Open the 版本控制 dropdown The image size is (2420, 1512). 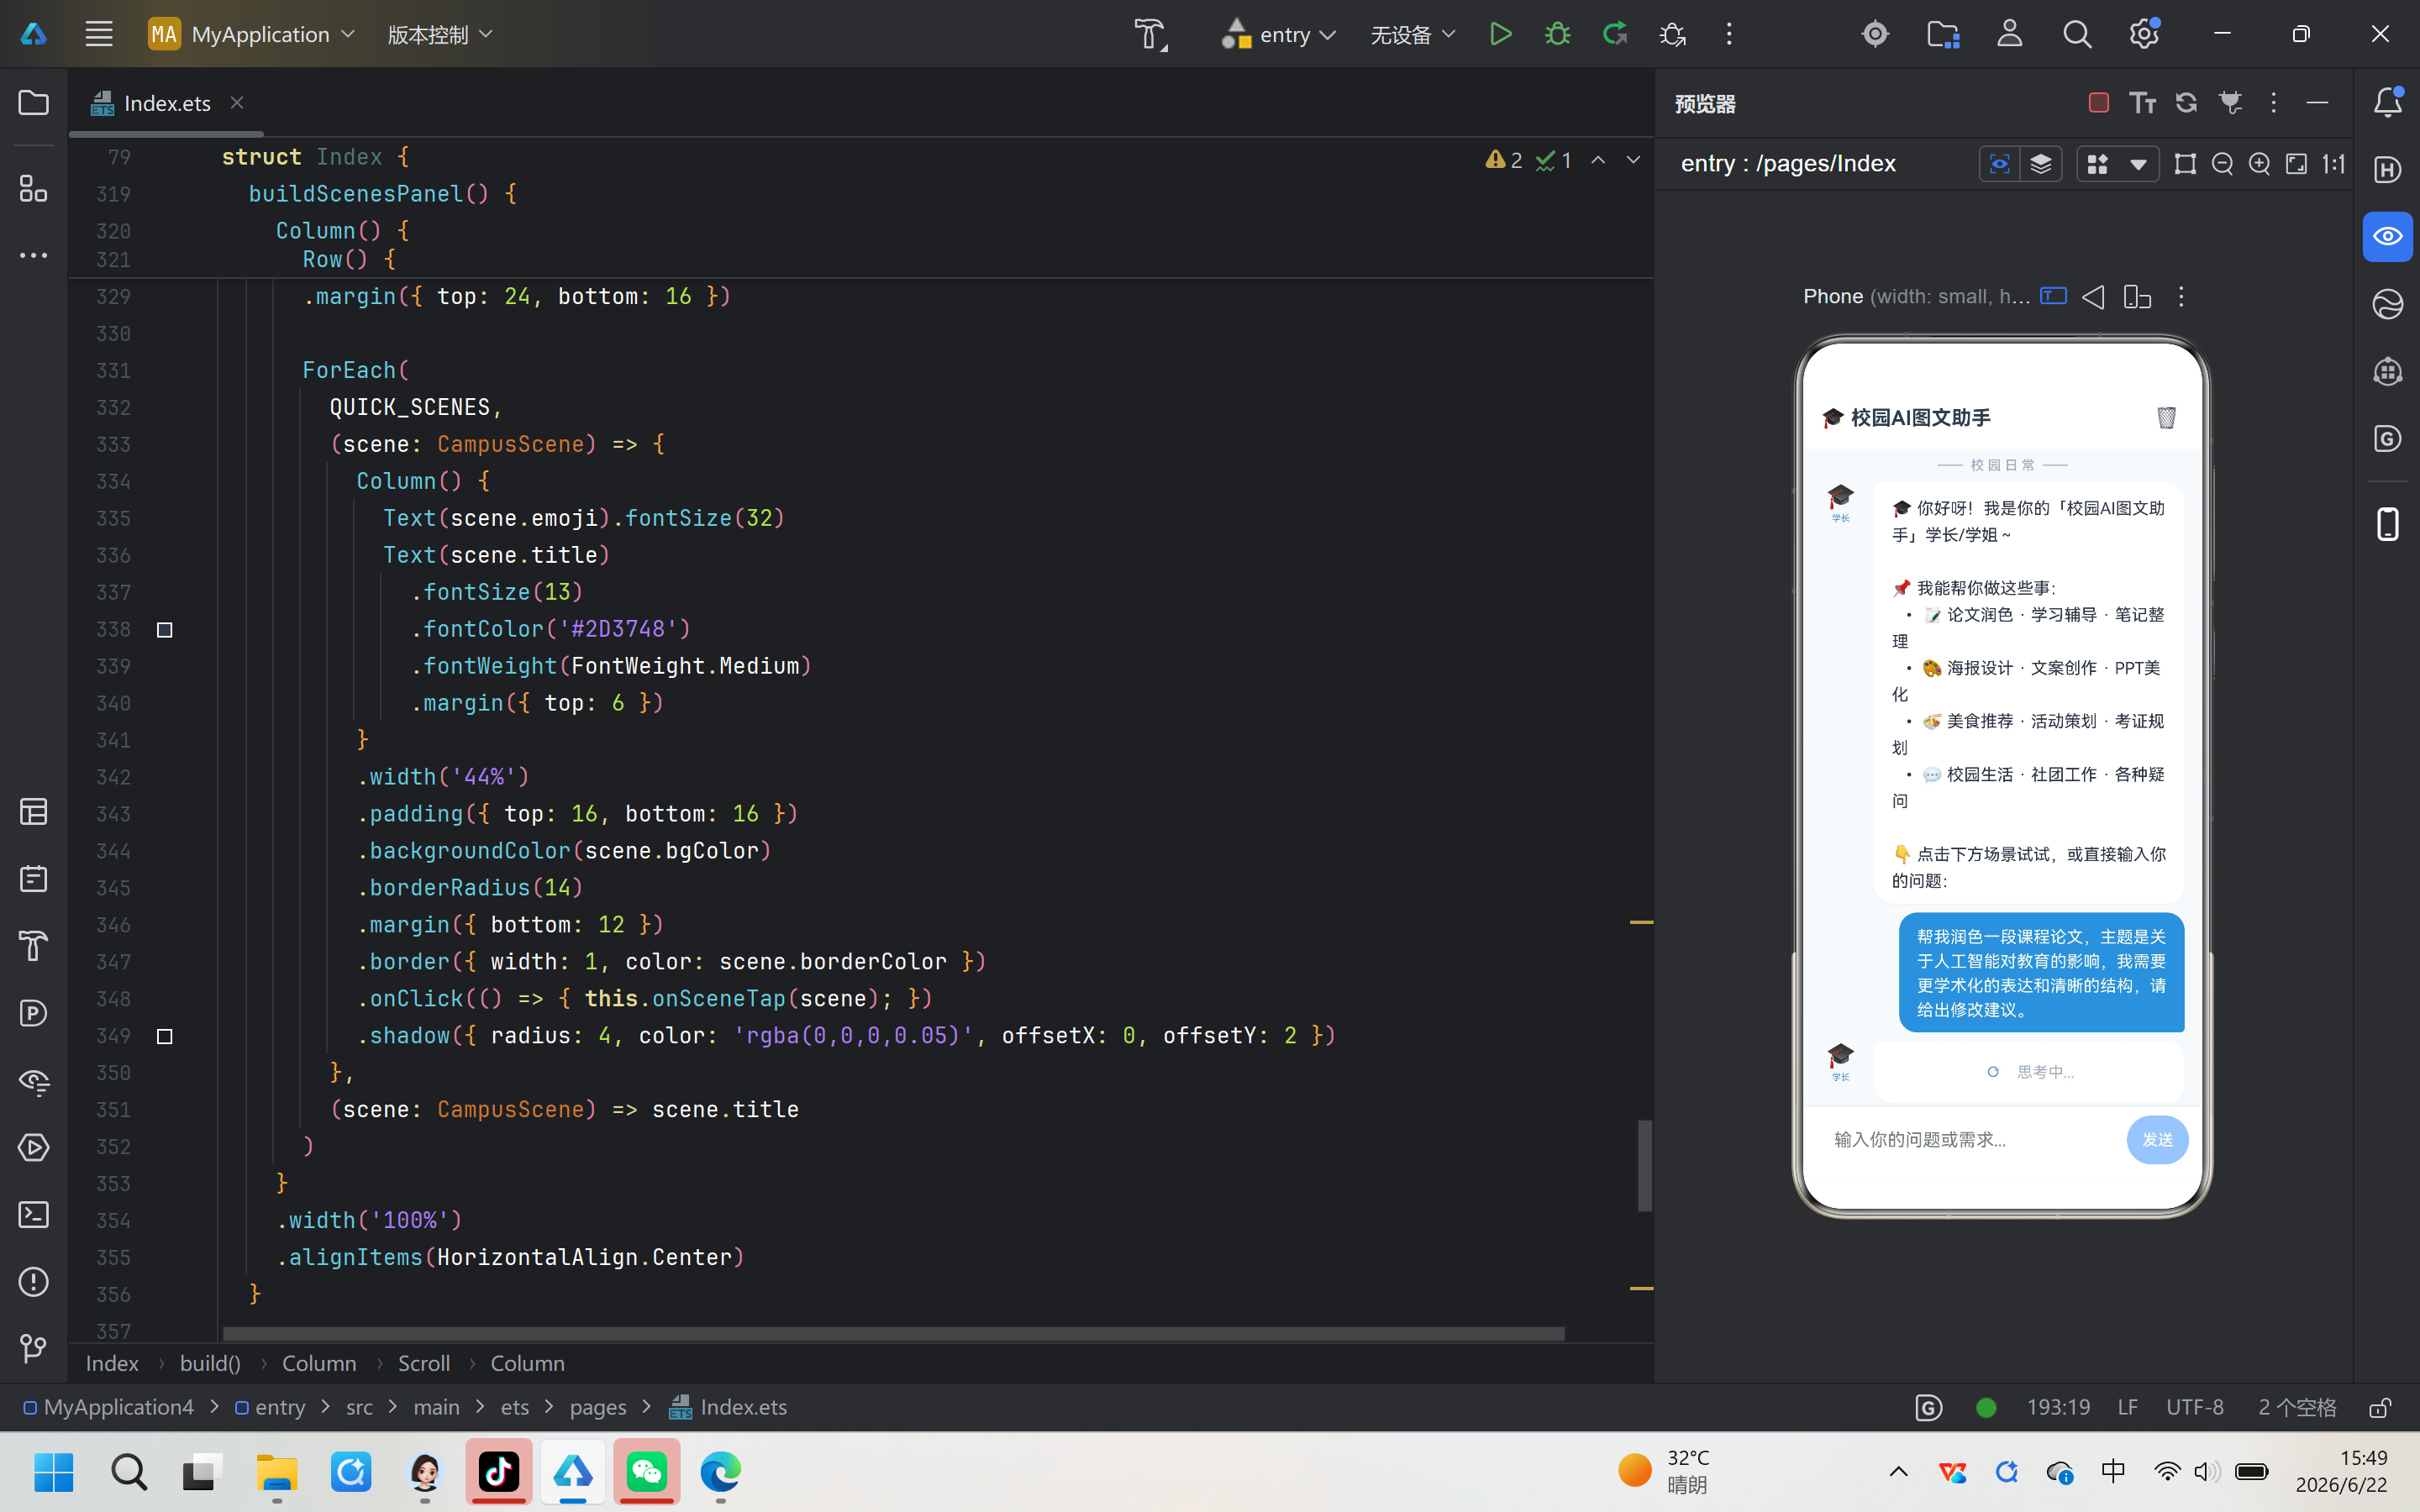(x=440, y=34)
